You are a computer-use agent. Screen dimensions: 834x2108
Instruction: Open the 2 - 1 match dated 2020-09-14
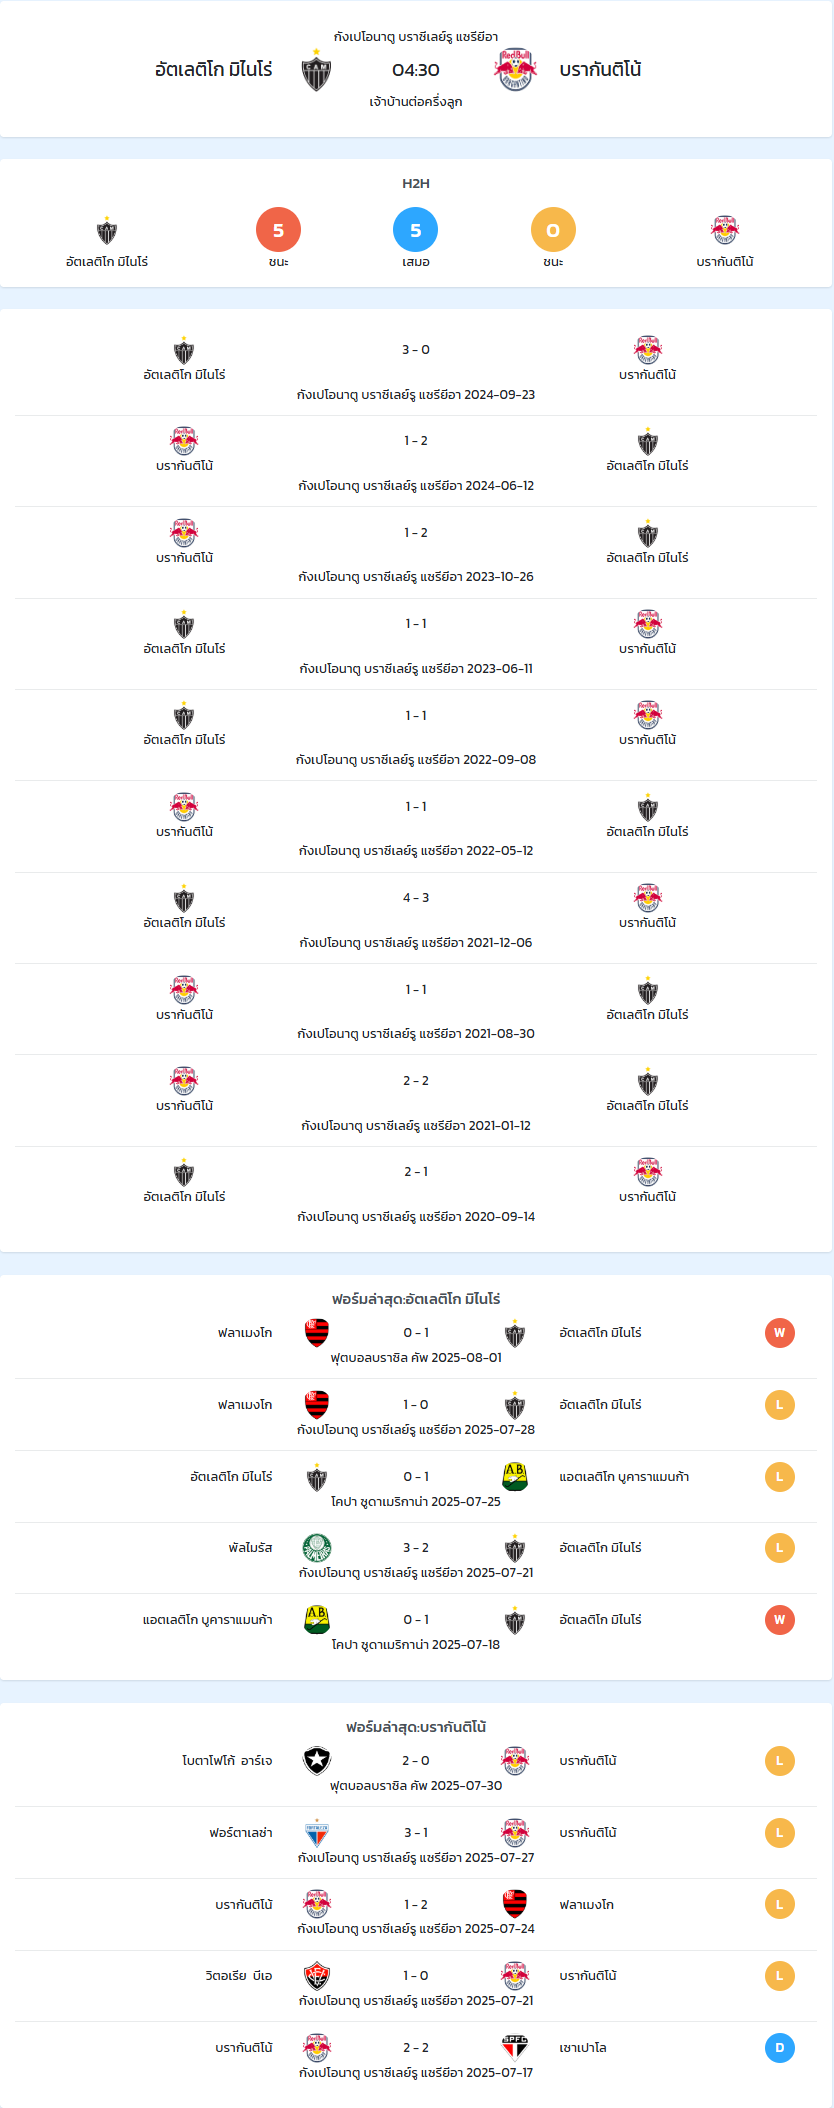click(416, 1172)
